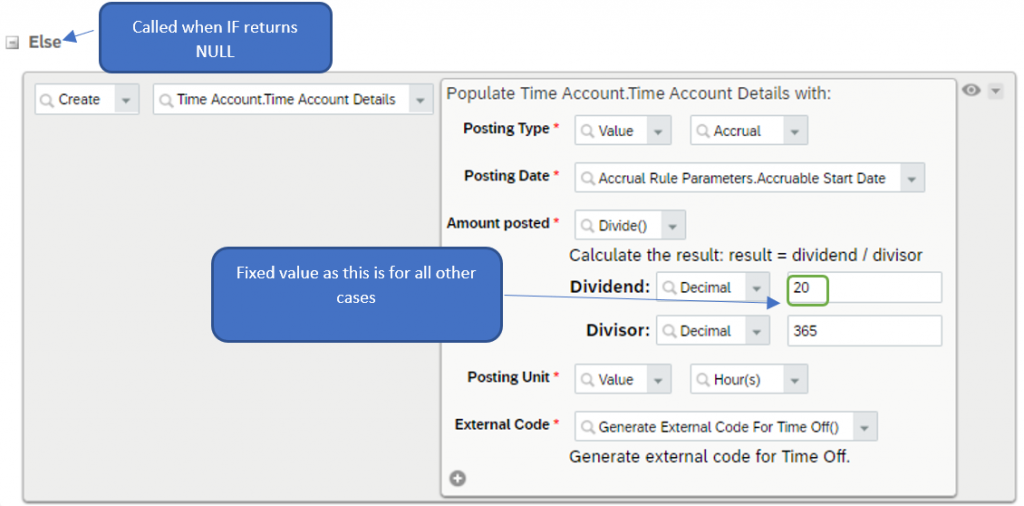Image resolution: width=1024 pixels, height=506 pixels.
Task: Click the Divisor value field showing 365
Action: [864, 331]
